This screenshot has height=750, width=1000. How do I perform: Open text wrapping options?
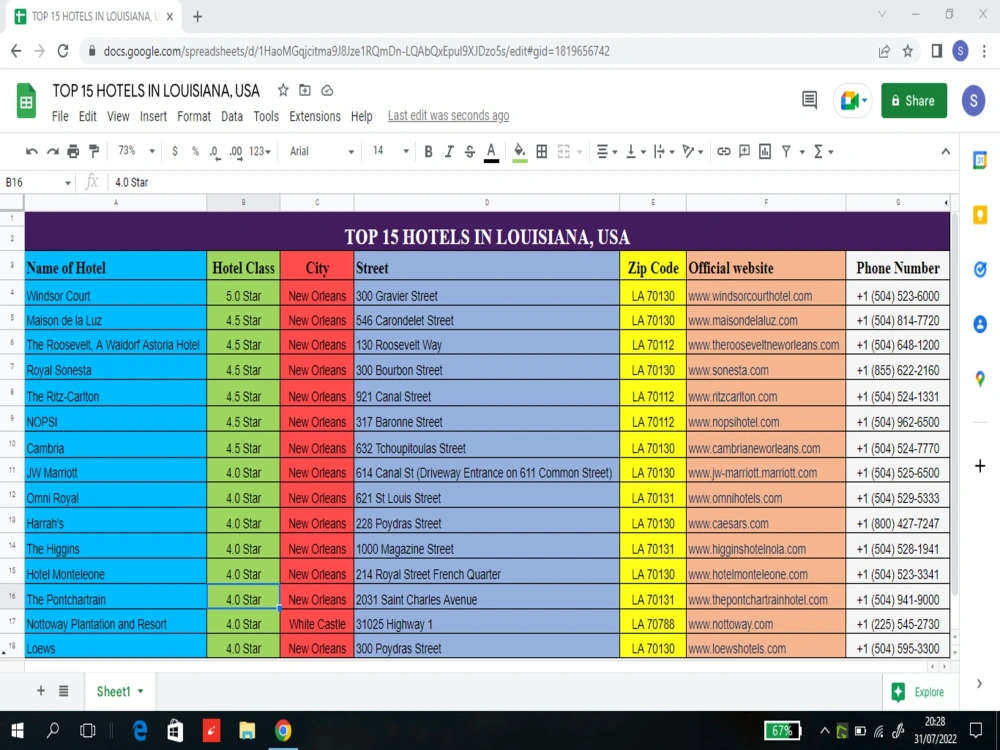tap(664, 152)
